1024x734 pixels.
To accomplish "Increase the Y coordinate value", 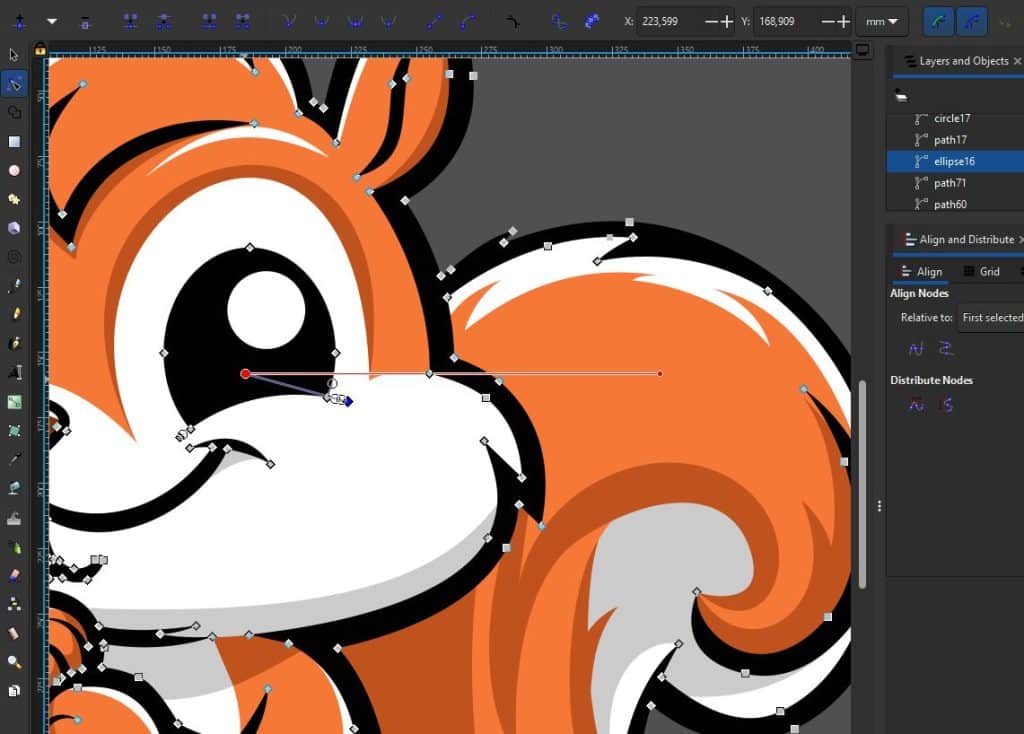I will [x=843, y=22].
